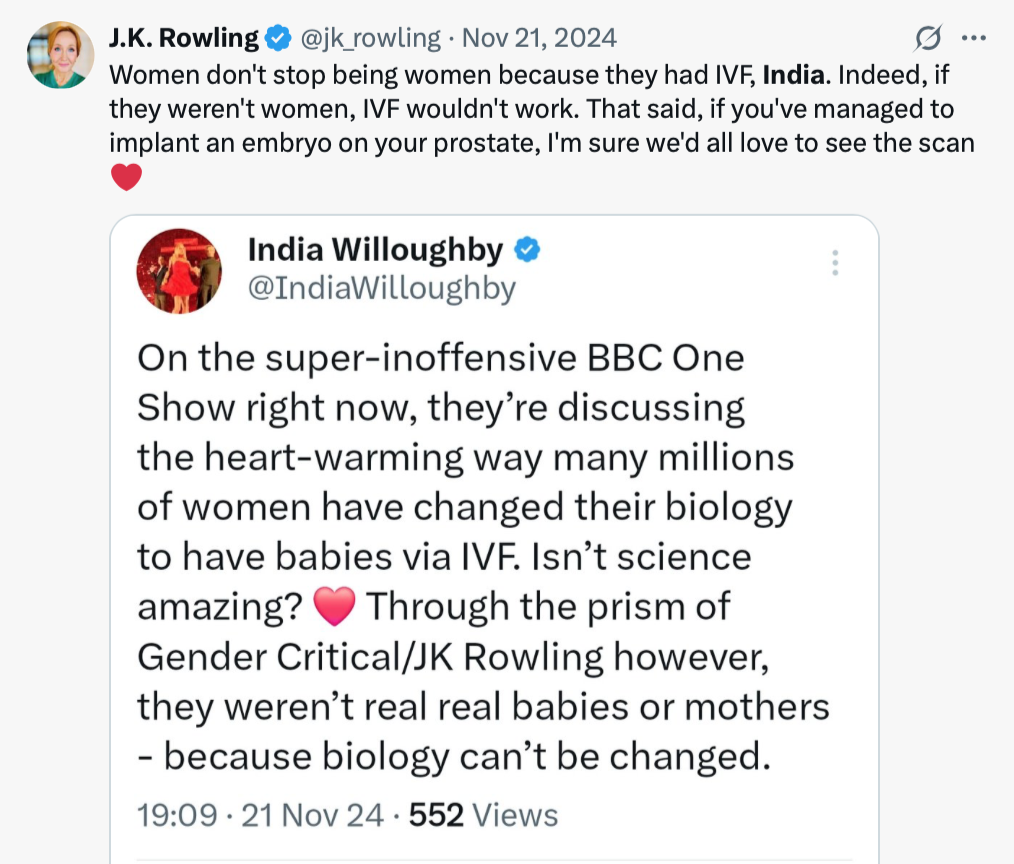Click J.K. Rowling's profile avatar
Image resolution: width=1014 pixels, height=864 pixels.
(x=57, y=55)
